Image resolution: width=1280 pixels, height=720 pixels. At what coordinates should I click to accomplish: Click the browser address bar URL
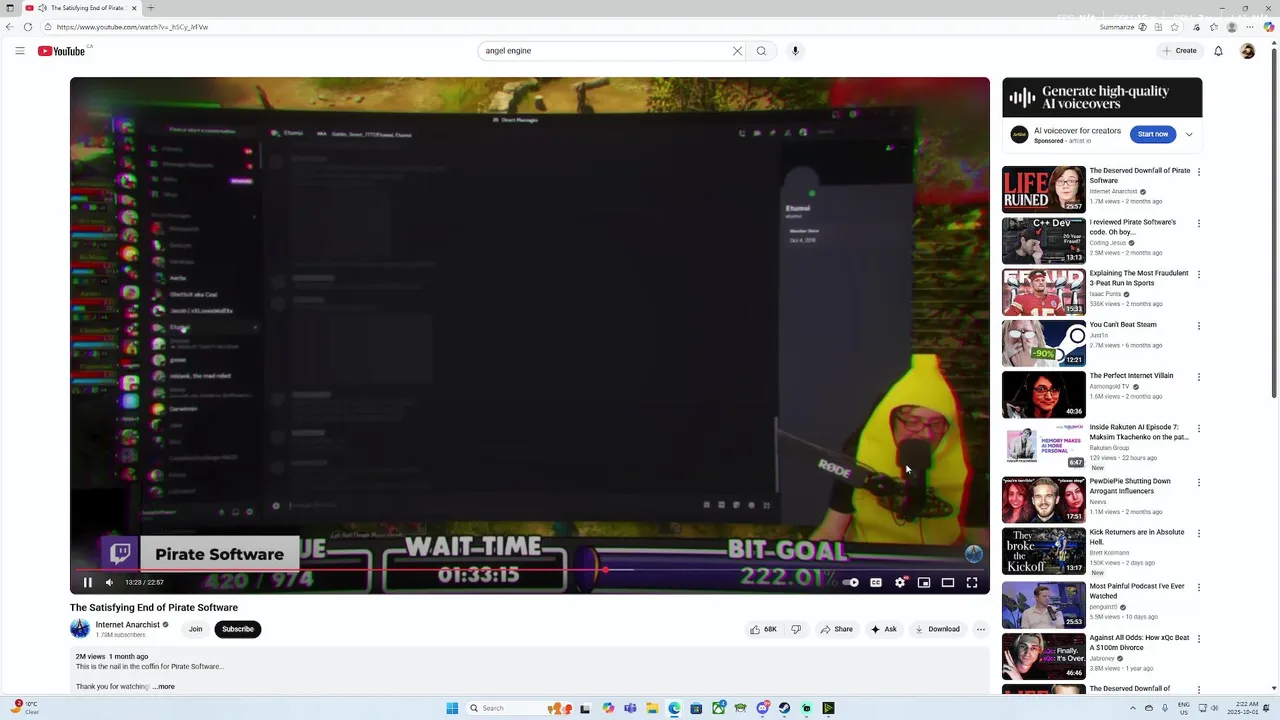point(132,27)
